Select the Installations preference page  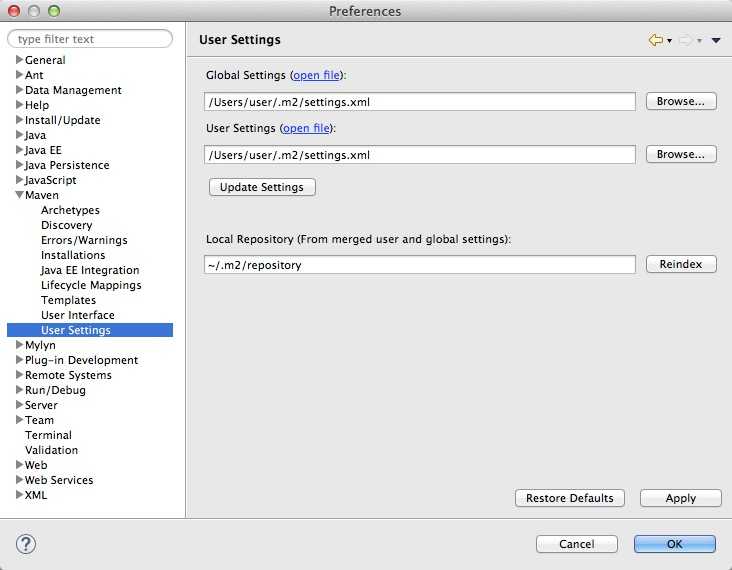(73, 255)
